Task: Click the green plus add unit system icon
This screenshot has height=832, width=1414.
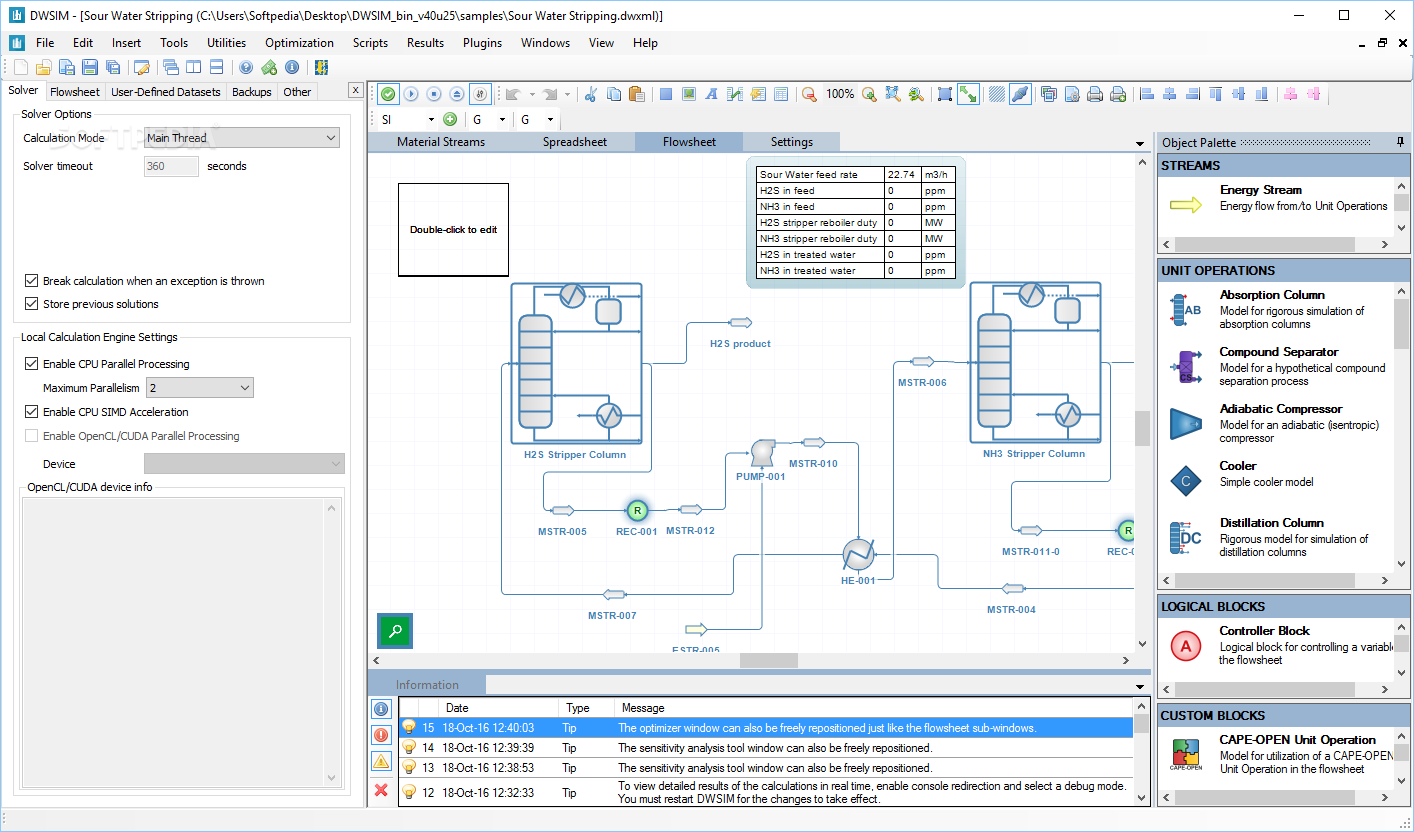Action: (x=450, y=119)
